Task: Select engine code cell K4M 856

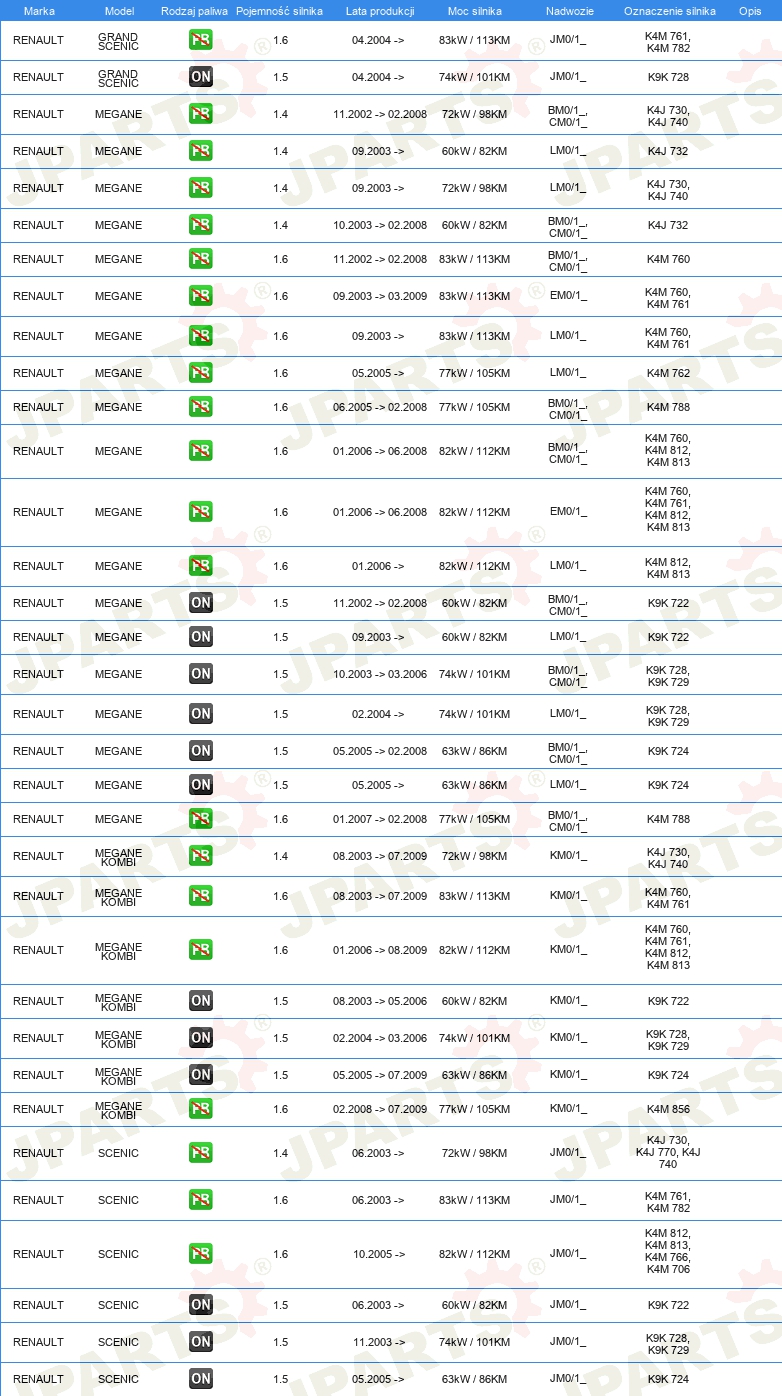Action: point(668,1109)
